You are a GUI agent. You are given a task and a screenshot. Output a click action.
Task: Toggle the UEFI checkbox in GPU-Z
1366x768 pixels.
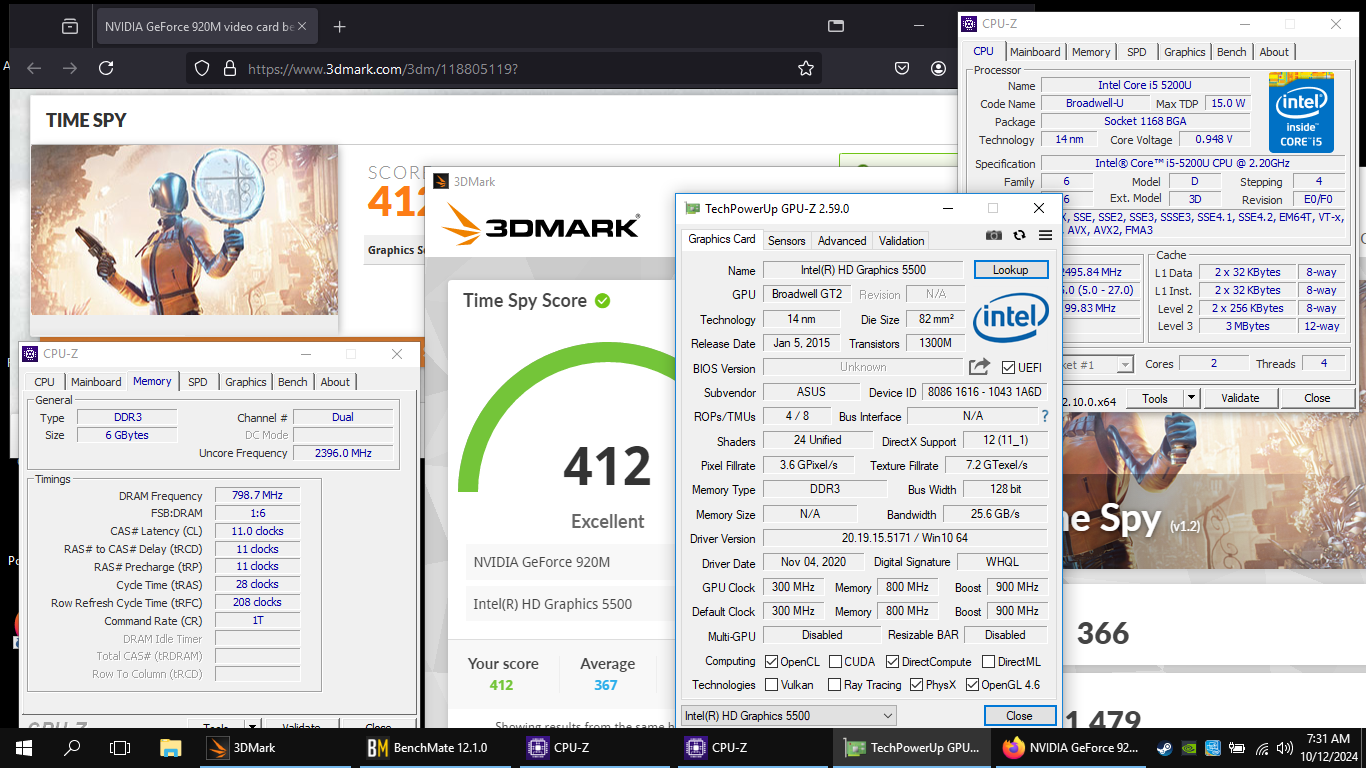click(1008, 367)
